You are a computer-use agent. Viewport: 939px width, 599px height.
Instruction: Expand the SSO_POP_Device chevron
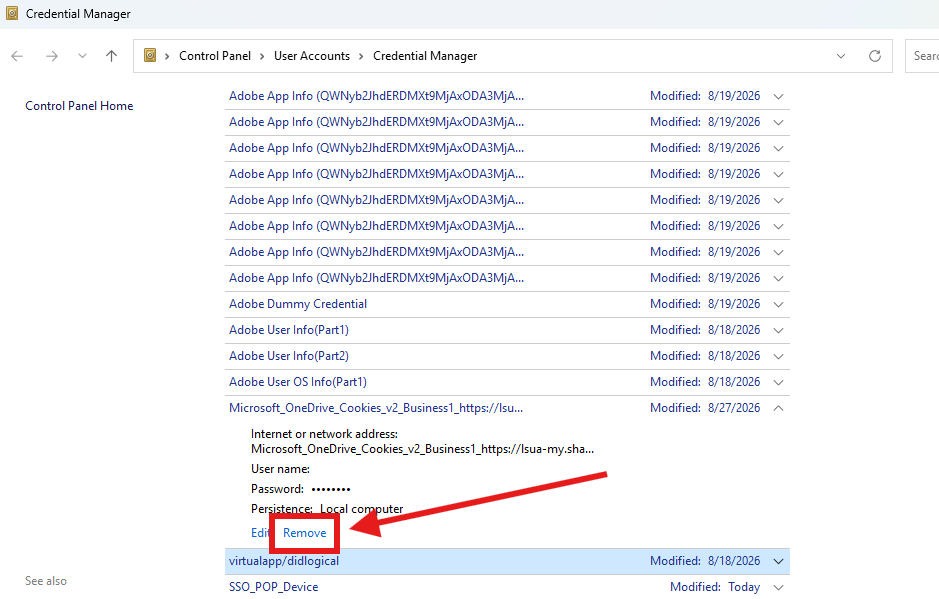[779, 587]
